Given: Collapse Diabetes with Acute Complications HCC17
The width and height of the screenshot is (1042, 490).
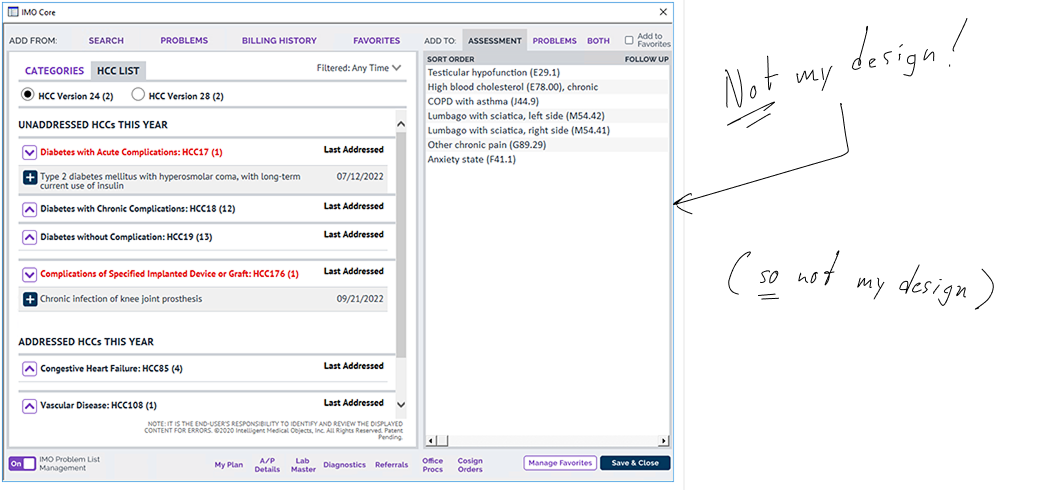Looking at the screenshot, I should click(29, 152).
